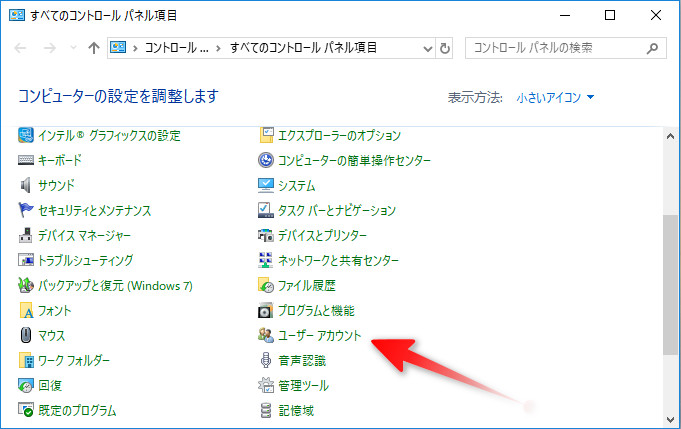
Task: Expand the address bar history dropdown arrow
Action: click(428, 49)
